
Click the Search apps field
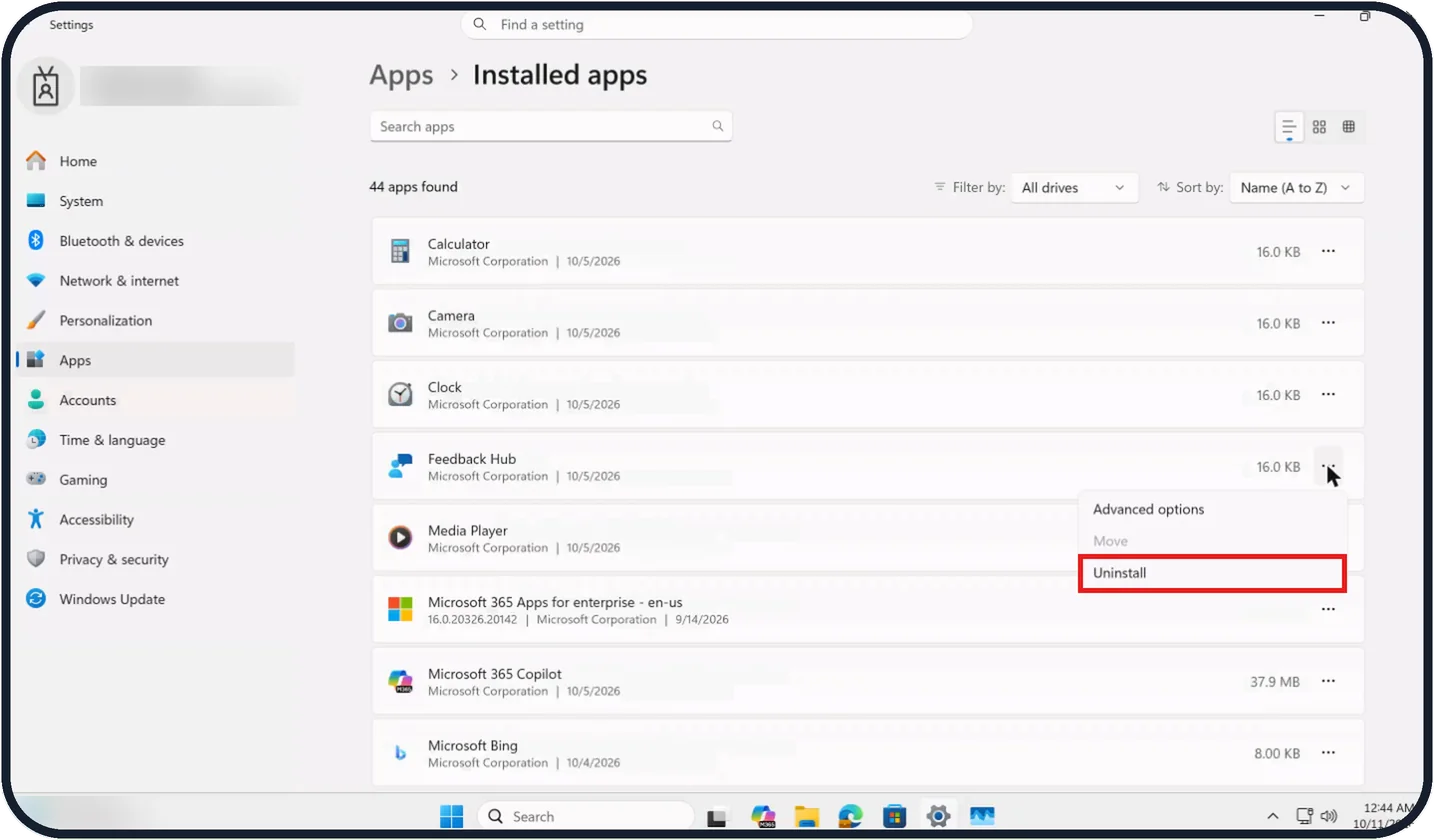click(551, 127)
